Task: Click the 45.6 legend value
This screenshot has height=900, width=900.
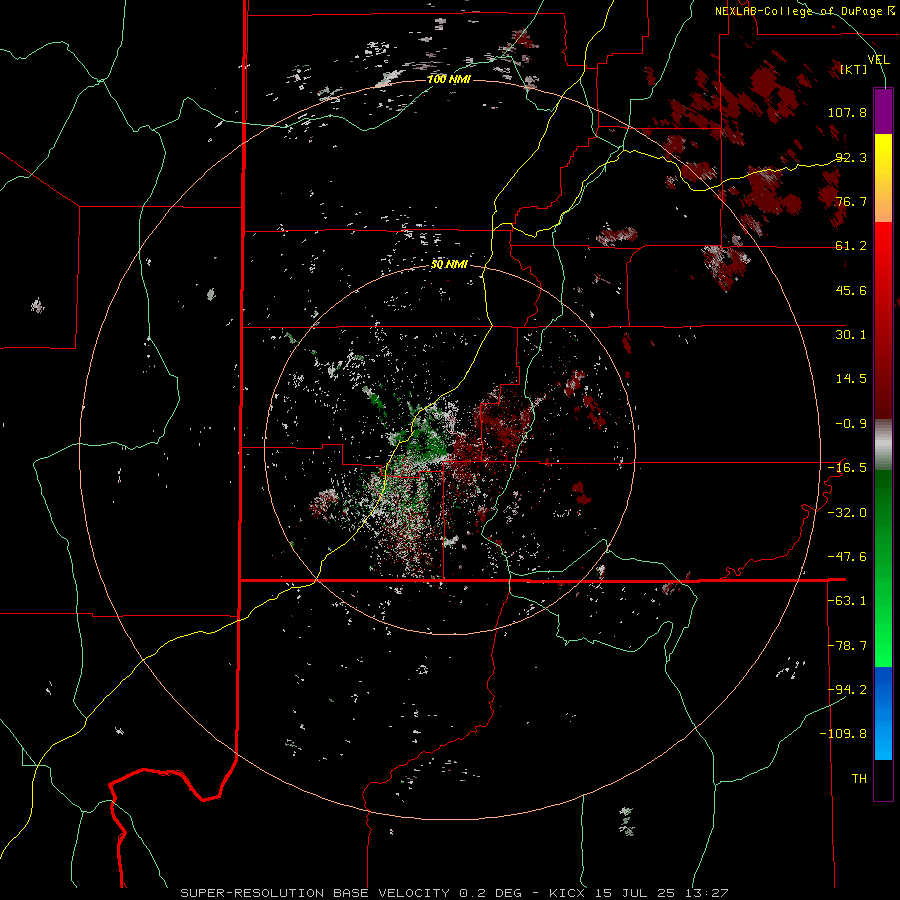Action: [x=851, y=290]
